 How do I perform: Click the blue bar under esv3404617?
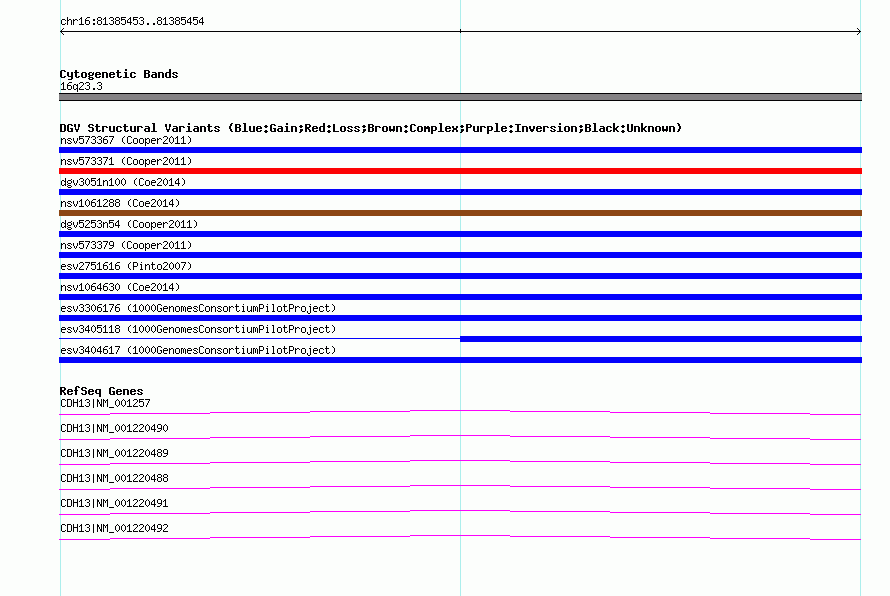(460, 360)
